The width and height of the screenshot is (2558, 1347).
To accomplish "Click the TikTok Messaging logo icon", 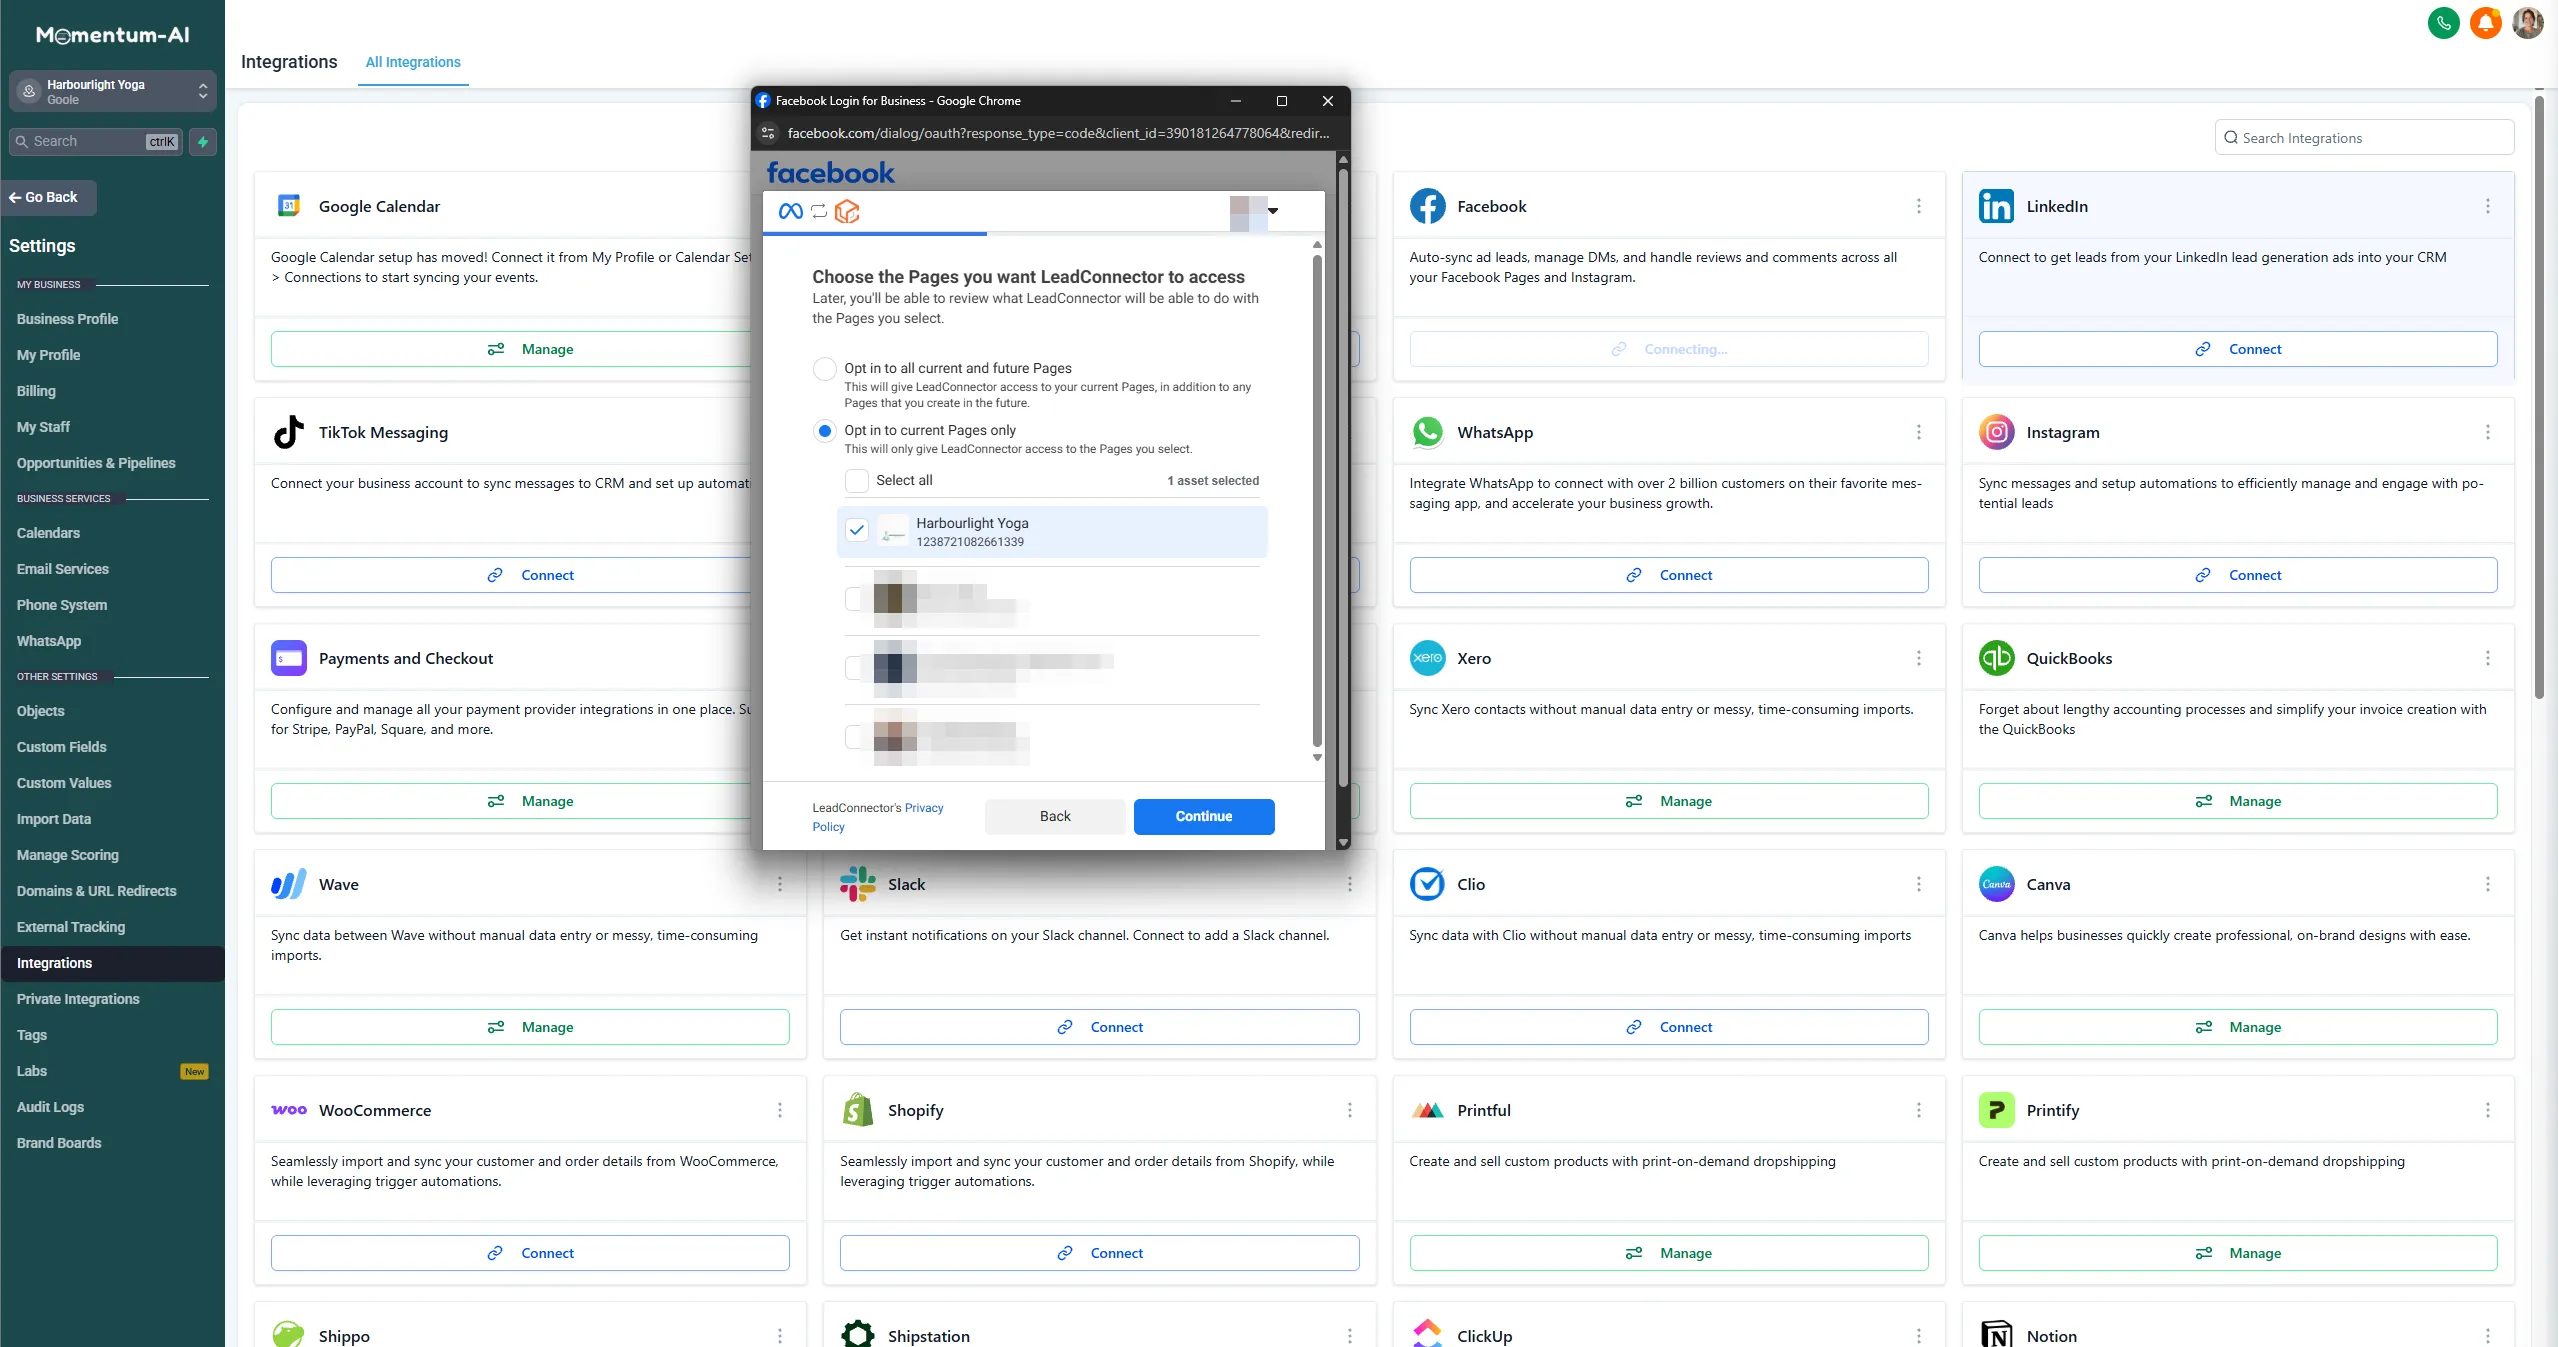I will tap(289, 432).
